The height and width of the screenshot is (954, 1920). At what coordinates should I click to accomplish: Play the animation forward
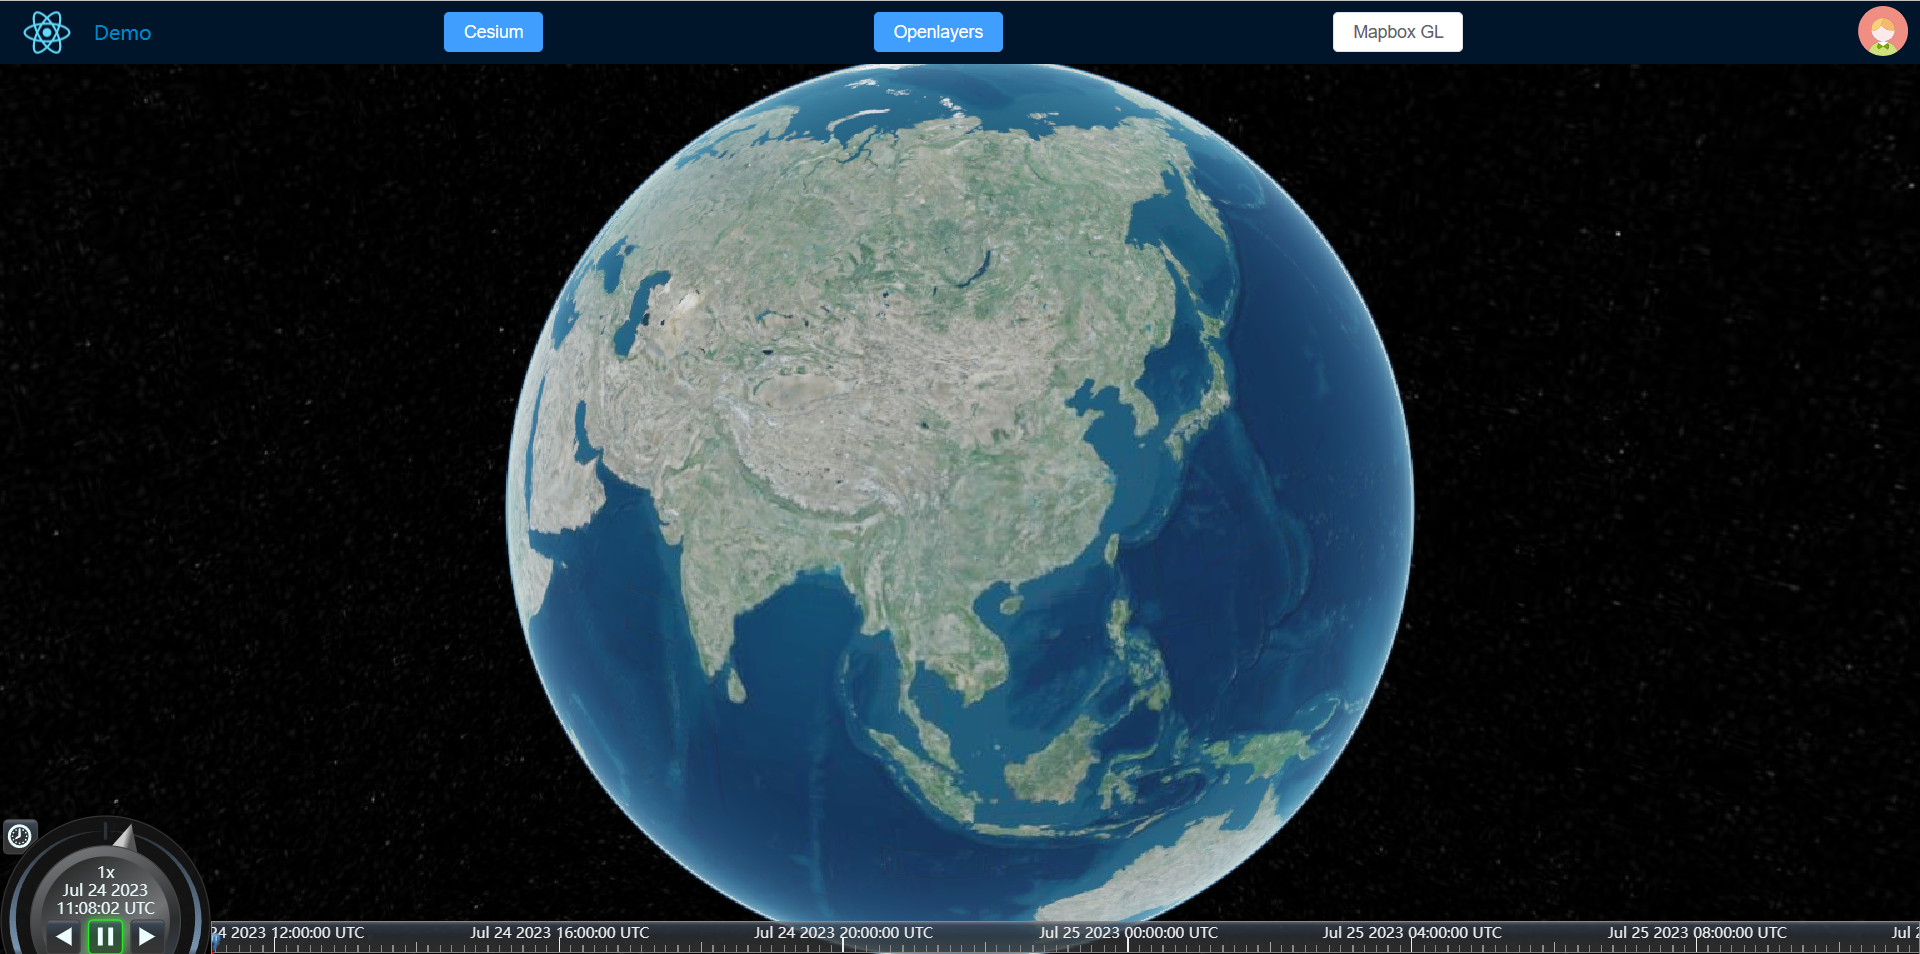[147, 936]
